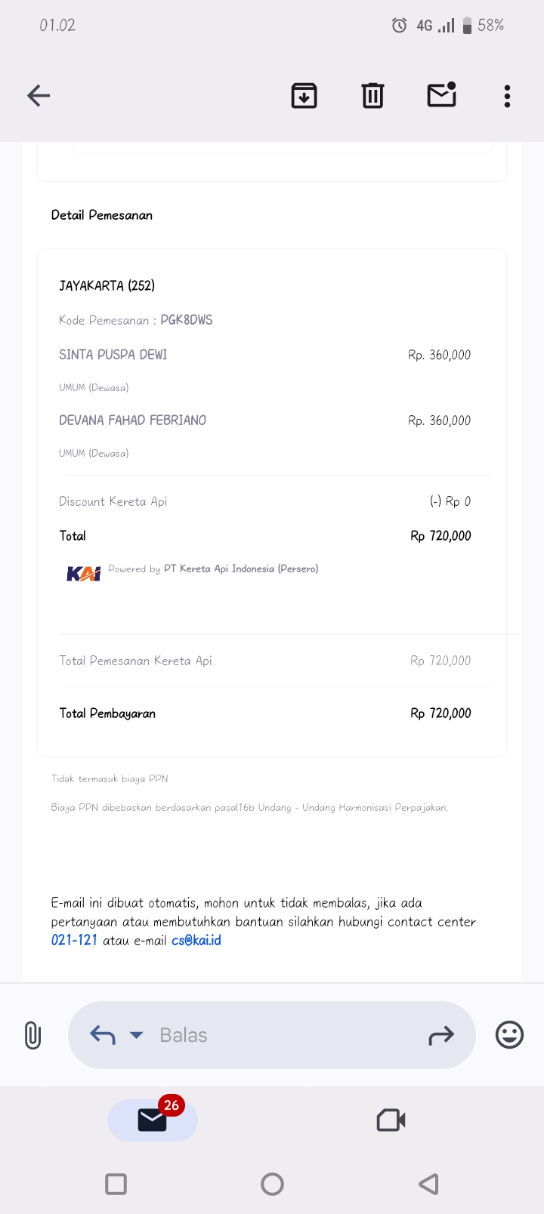Delete email with trash icon
The height and width of the screenshot is (1214, 544).
pyautogui.click(x=372, y=96)
